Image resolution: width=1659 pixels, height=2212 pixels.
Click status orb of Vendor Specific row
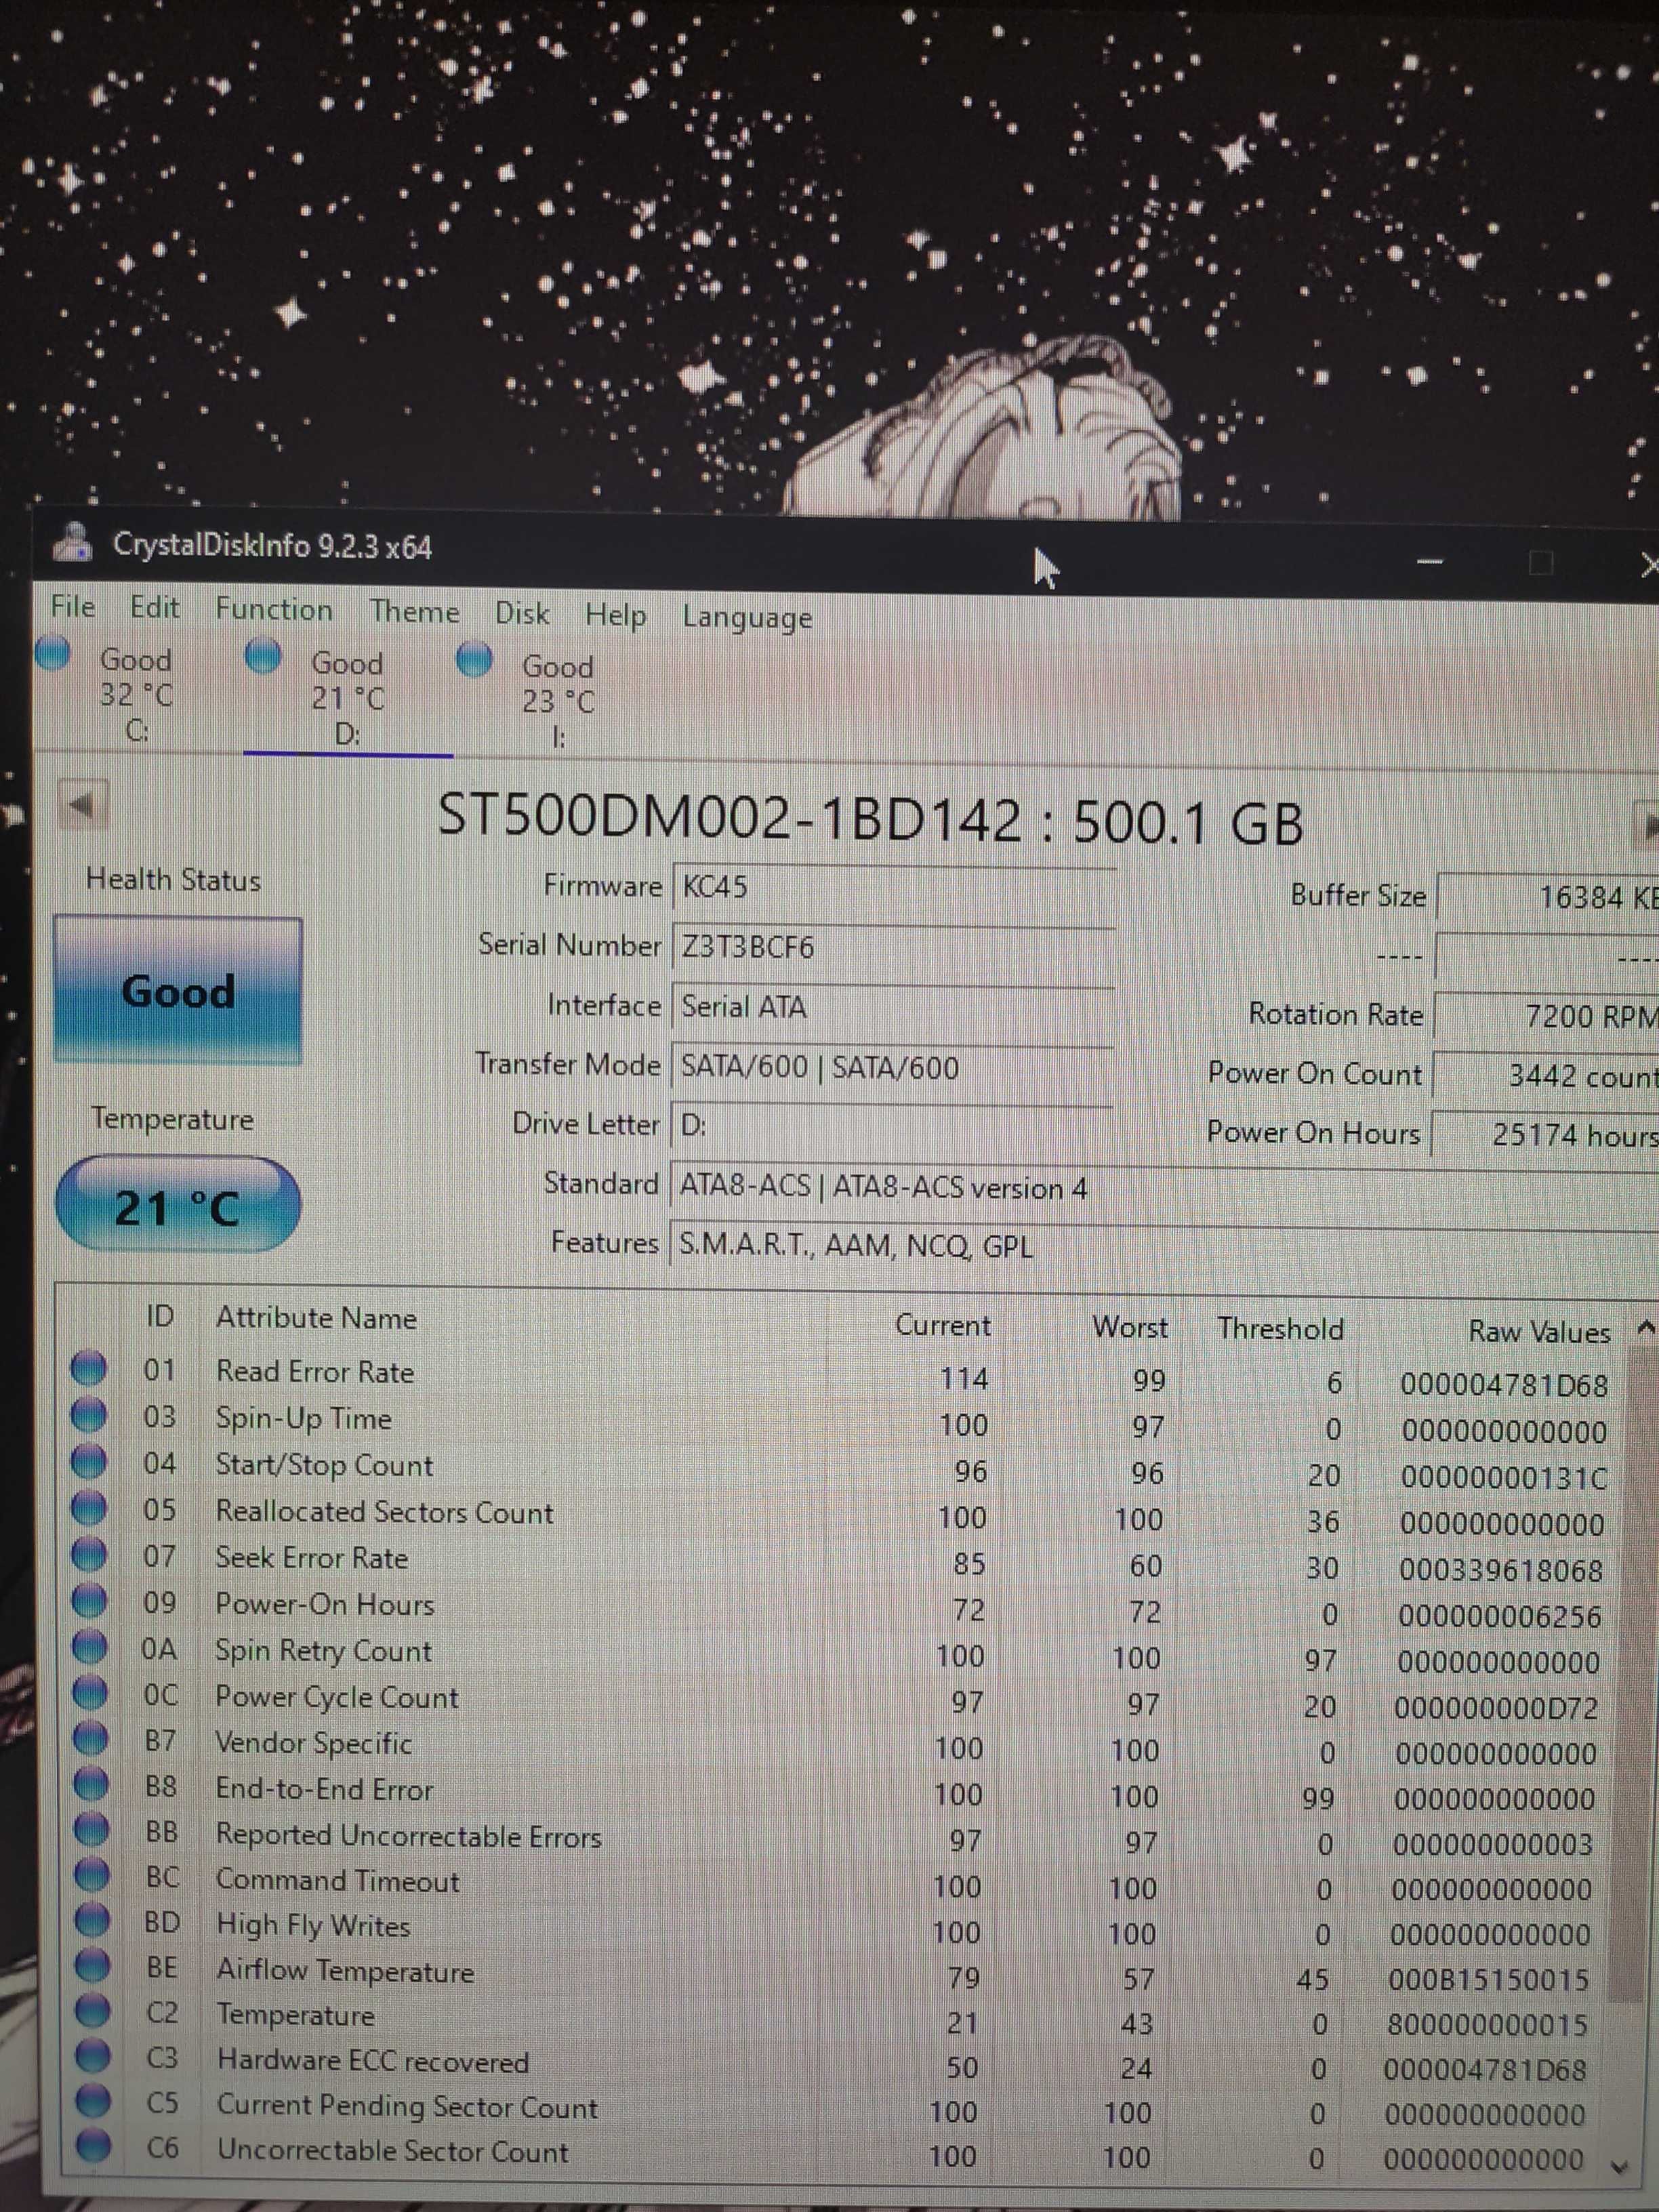tap(90, 1738)
